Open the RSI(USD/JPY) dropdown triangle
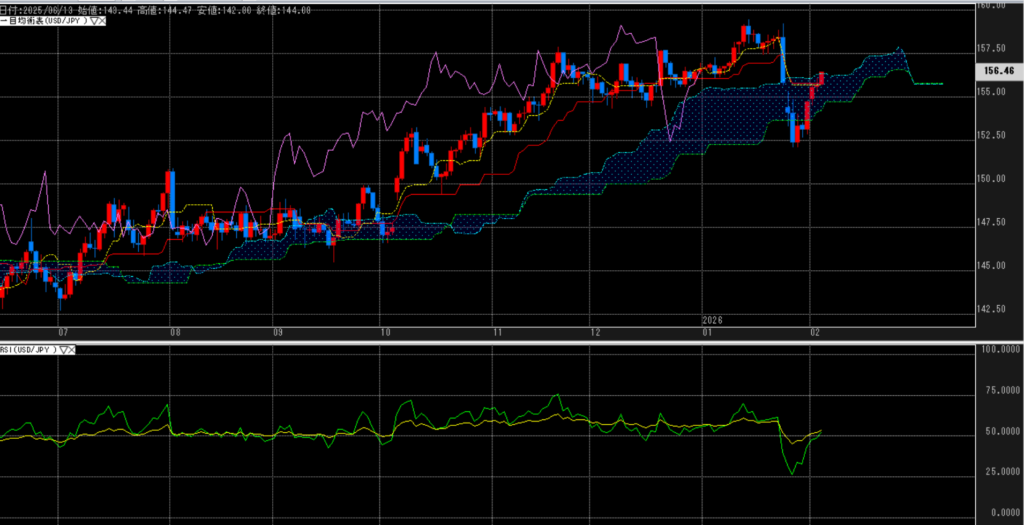This screenshot has width=1024, height=525. (x=64, y=350)
